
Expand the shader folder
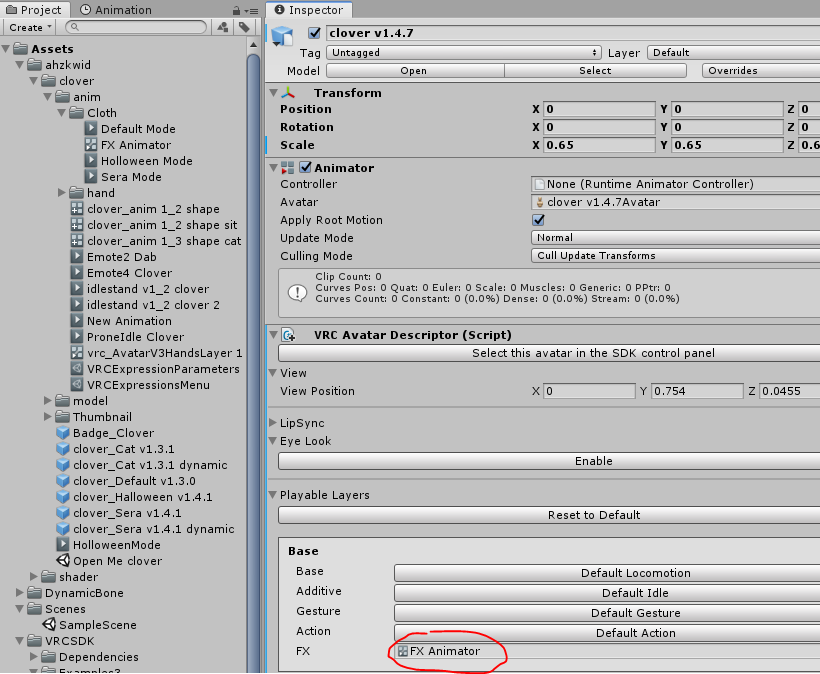34,577
